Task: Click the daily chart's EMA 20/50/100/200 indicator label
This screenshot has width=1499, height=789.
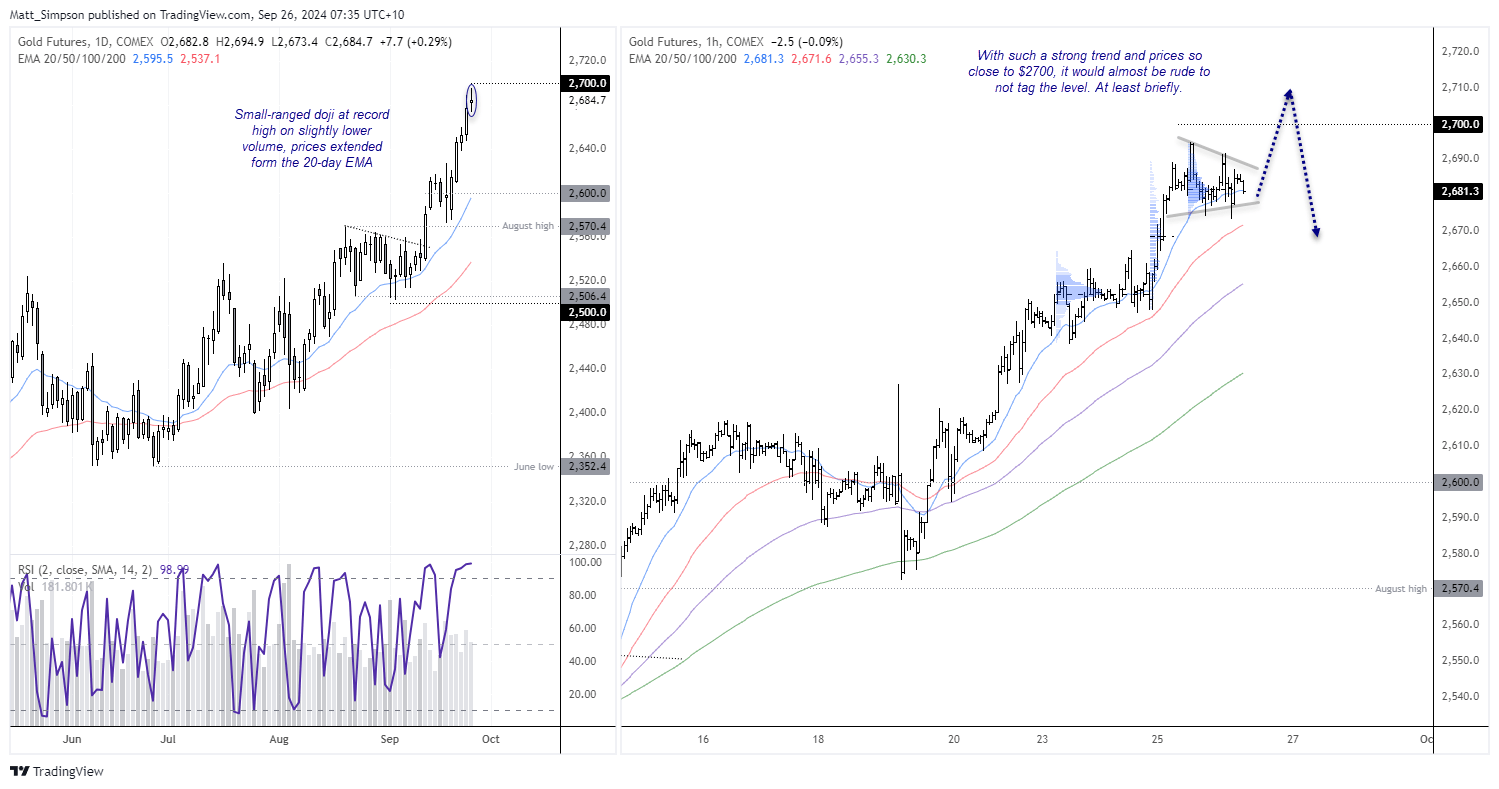Action: point(71,59)
